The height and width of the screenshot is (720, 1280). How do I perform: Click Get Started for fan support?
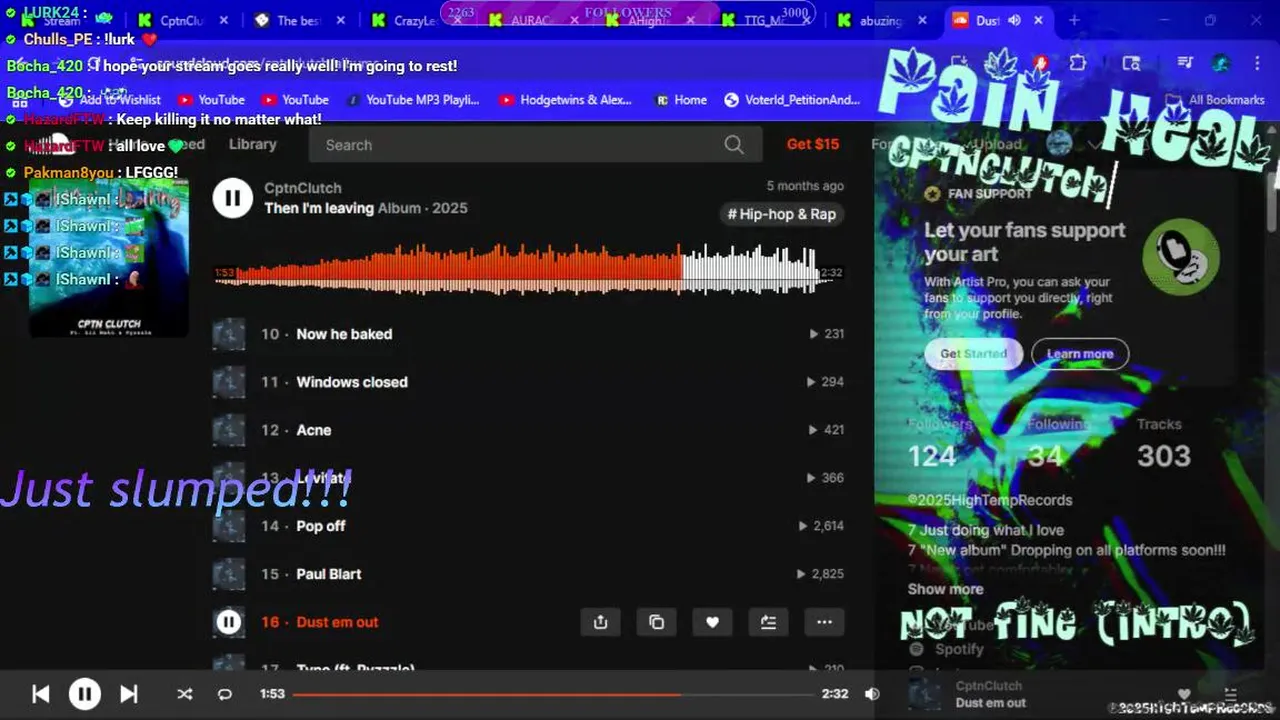(973, 353)
